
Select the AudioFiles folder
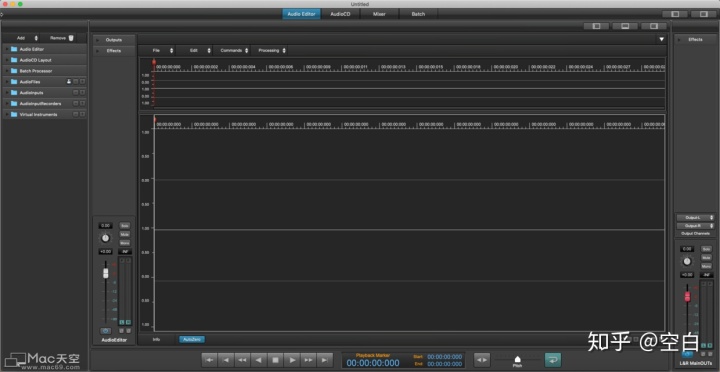coord(44,82)
